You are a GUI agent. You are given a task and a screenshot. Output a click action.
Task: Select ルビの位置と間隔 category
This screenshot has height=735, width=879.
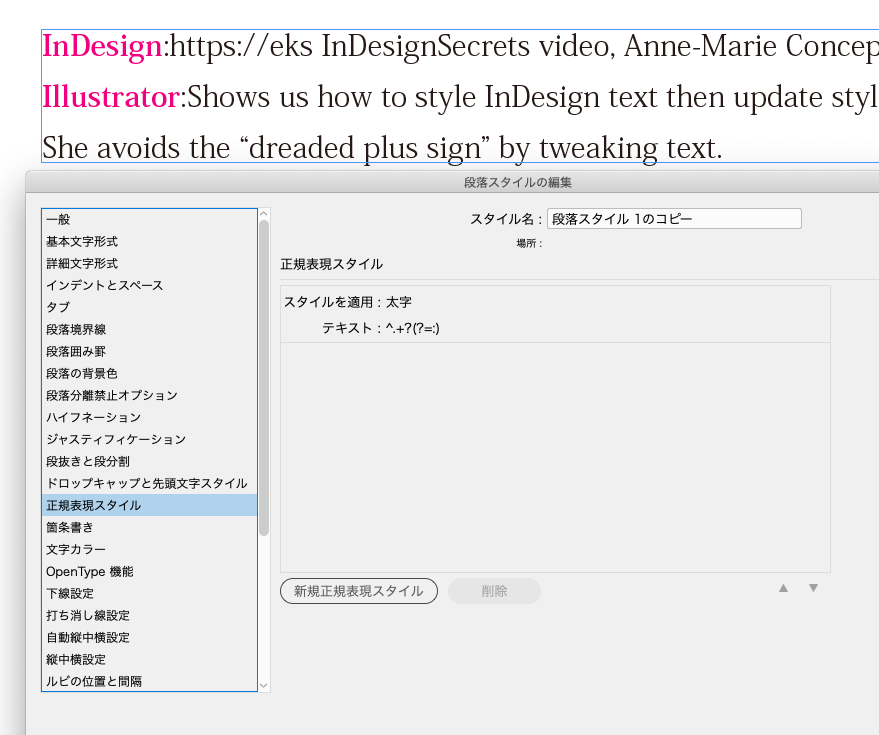click(x=149, y=681)
